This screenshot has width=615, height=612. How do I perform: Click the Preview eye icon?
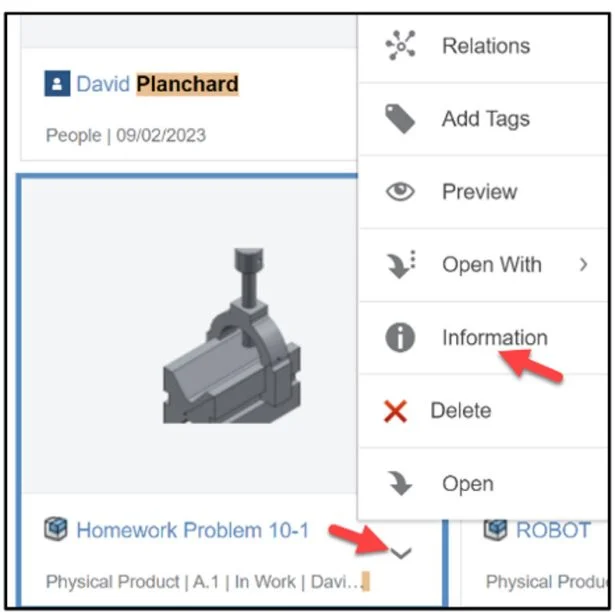(x=400, y=192)
